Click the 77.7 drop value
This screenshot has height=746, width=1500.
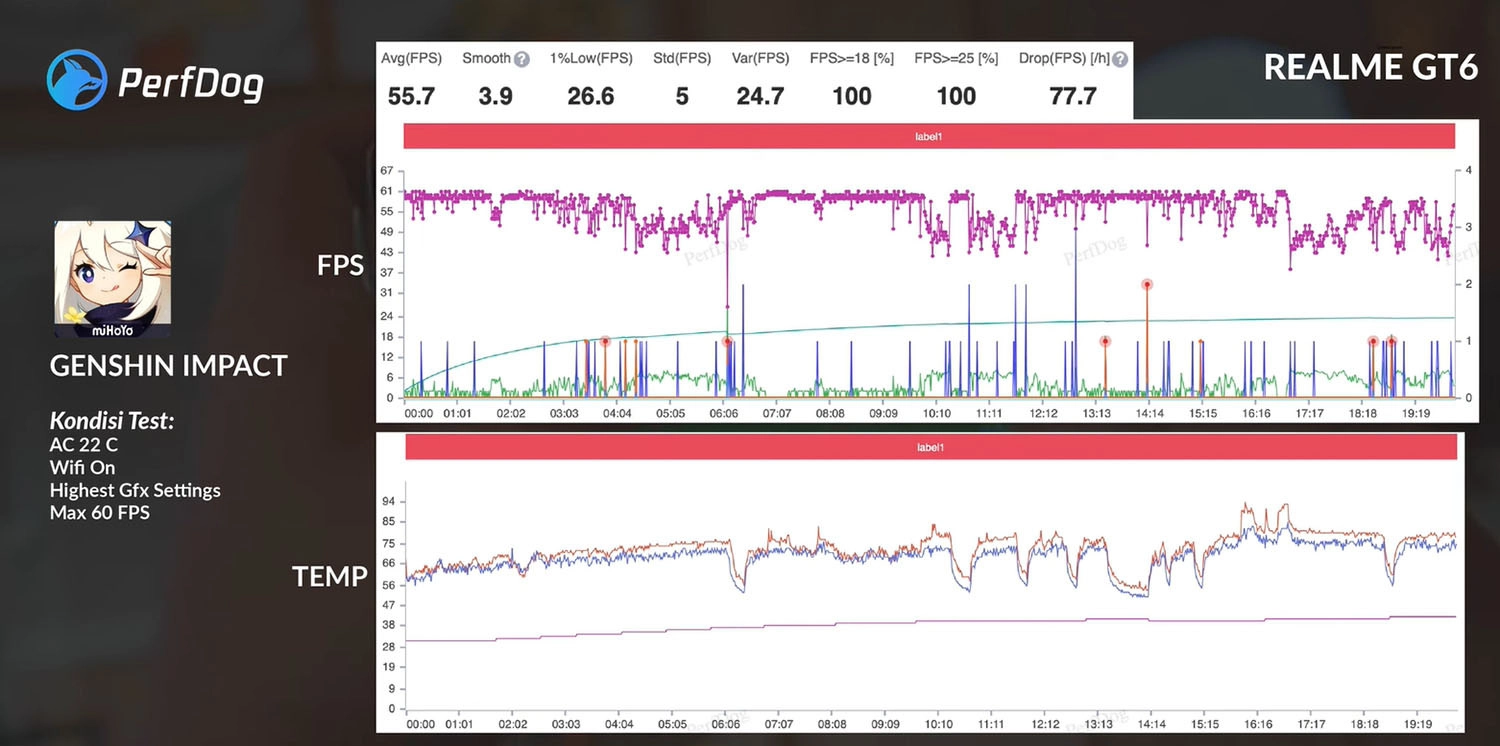(x=1073, y=96)
